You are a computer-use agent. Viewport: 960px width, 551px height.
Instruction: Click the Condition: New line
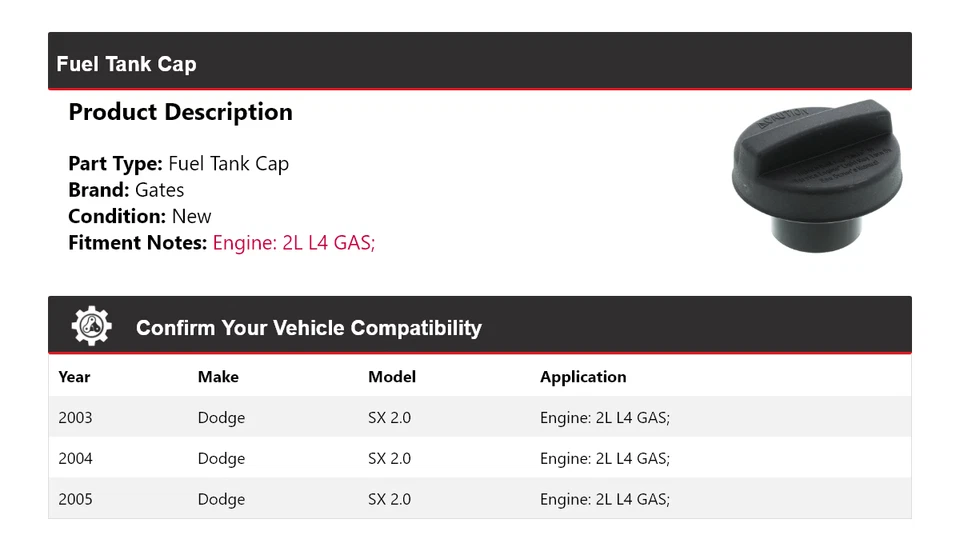click(140, 216)
